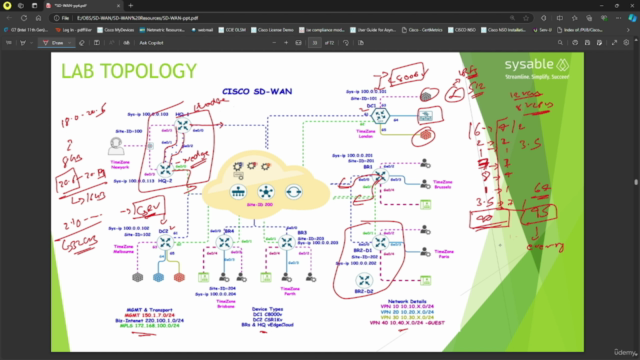Screen dimensions: 640x360
Task: Save the PDF as a copy
Action: click(599, 43)
